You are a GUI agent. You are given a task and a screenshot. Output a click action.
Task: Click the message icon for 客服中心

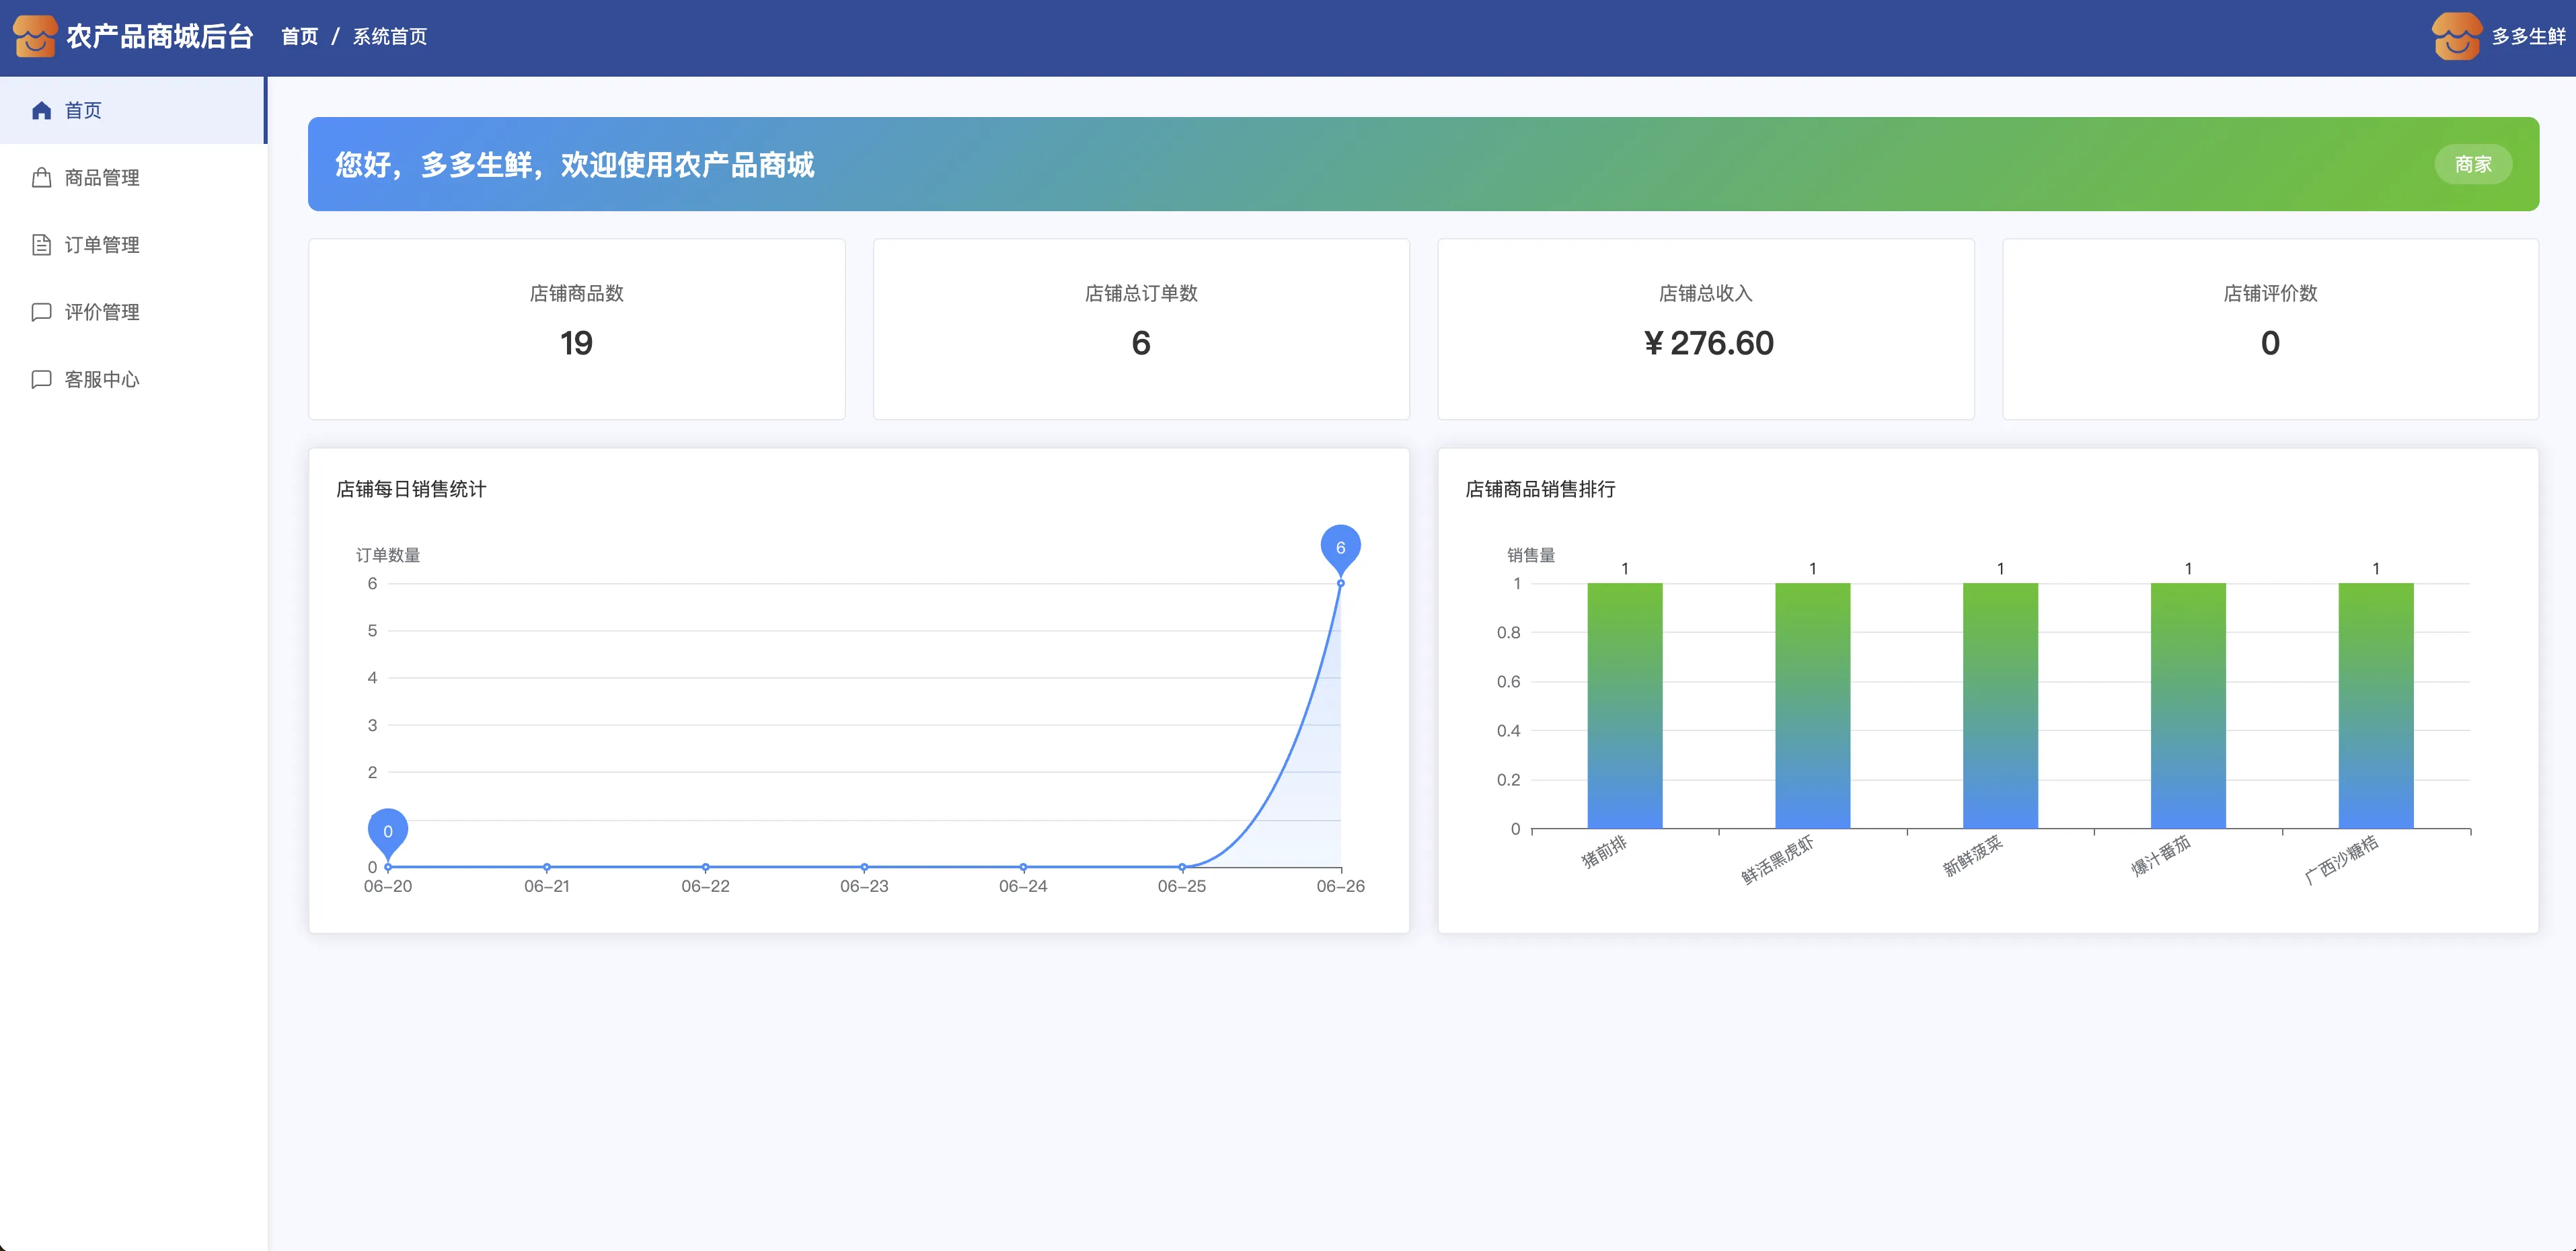[41, 379]
